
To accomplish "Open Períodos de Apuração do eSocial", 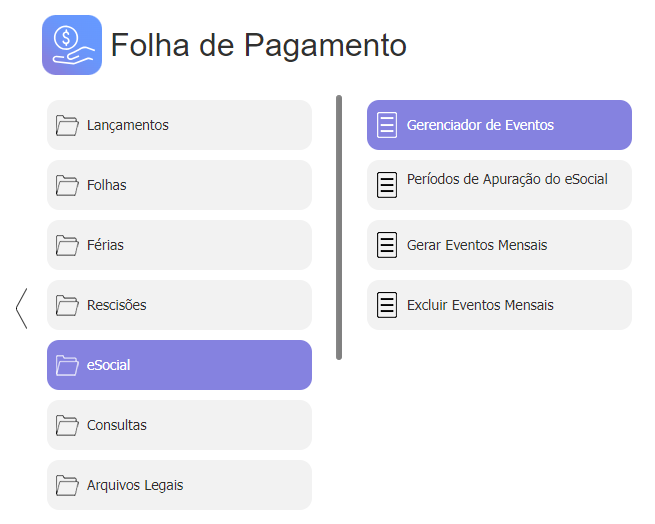I will coord(499,185).
